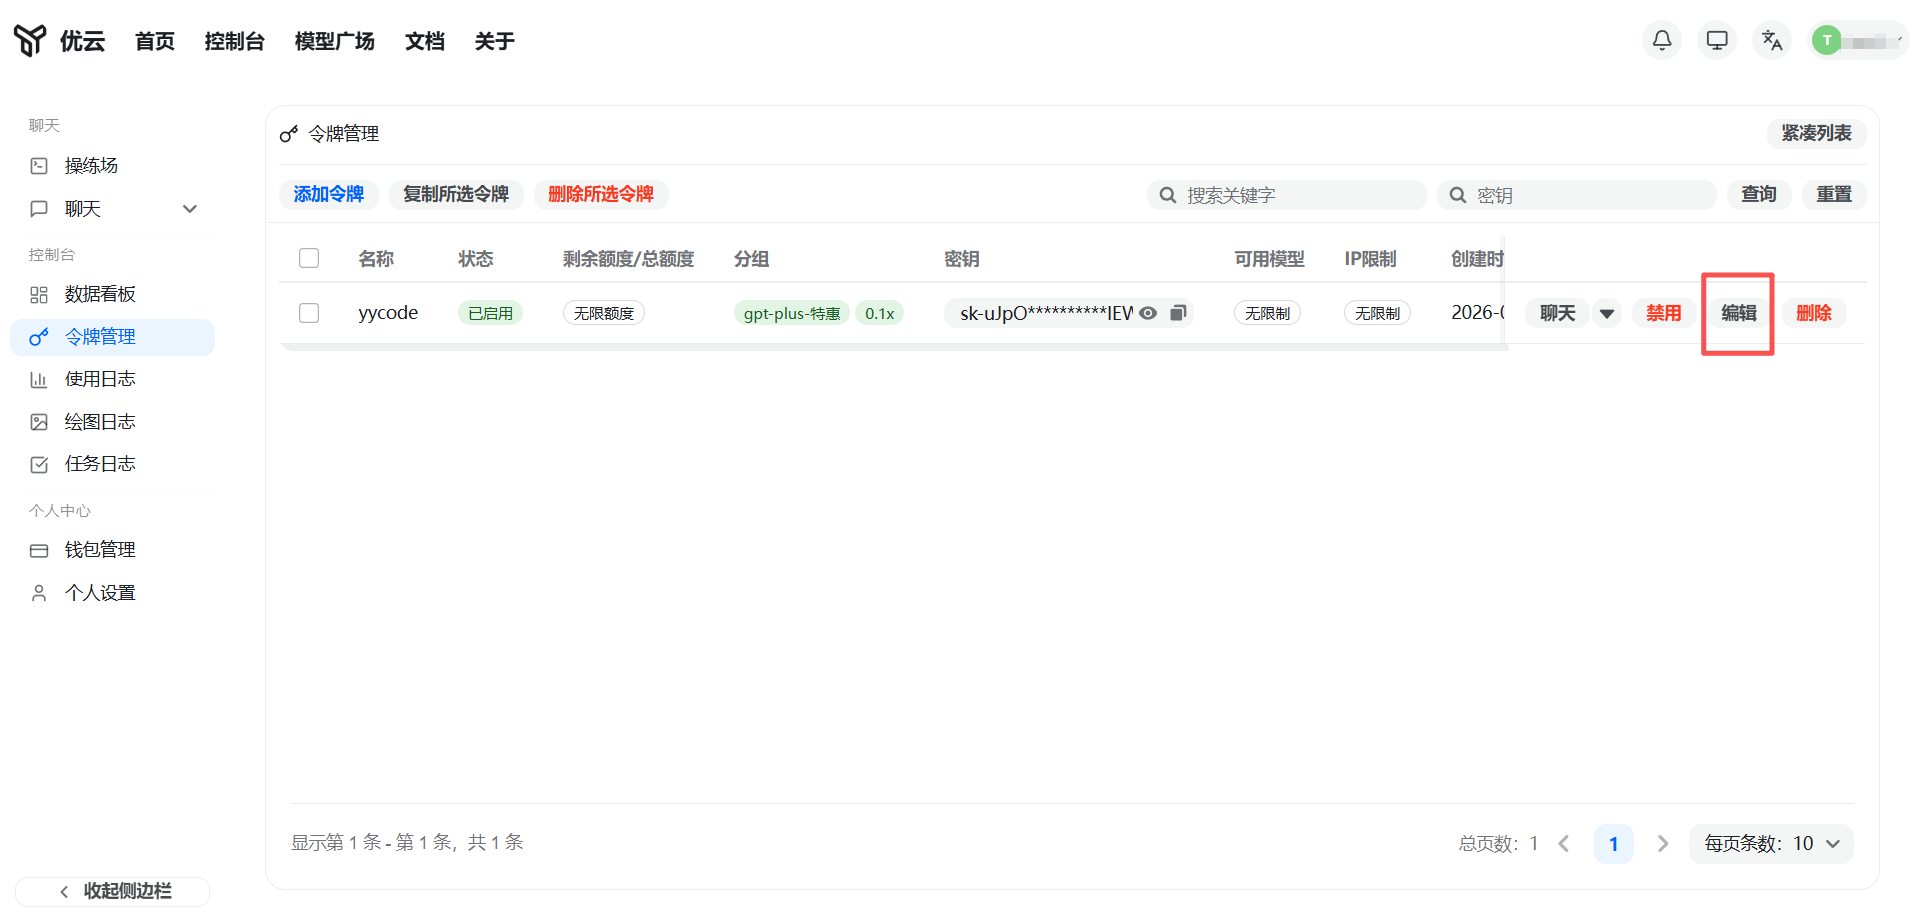Tick the select-all header checkbox
Image resolution: width=1920 pixels, height=920 pixels.
point(309,258)
